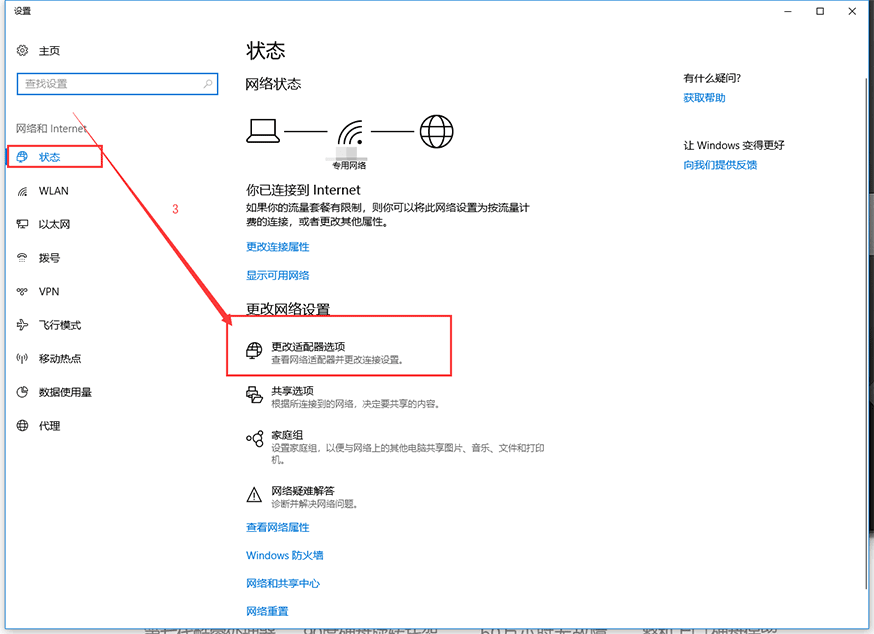Image resolution: width=874 pixels, height=634 pixels.
Task: Open the Windows 防火墙 link
Action: [x=284, y=555]
